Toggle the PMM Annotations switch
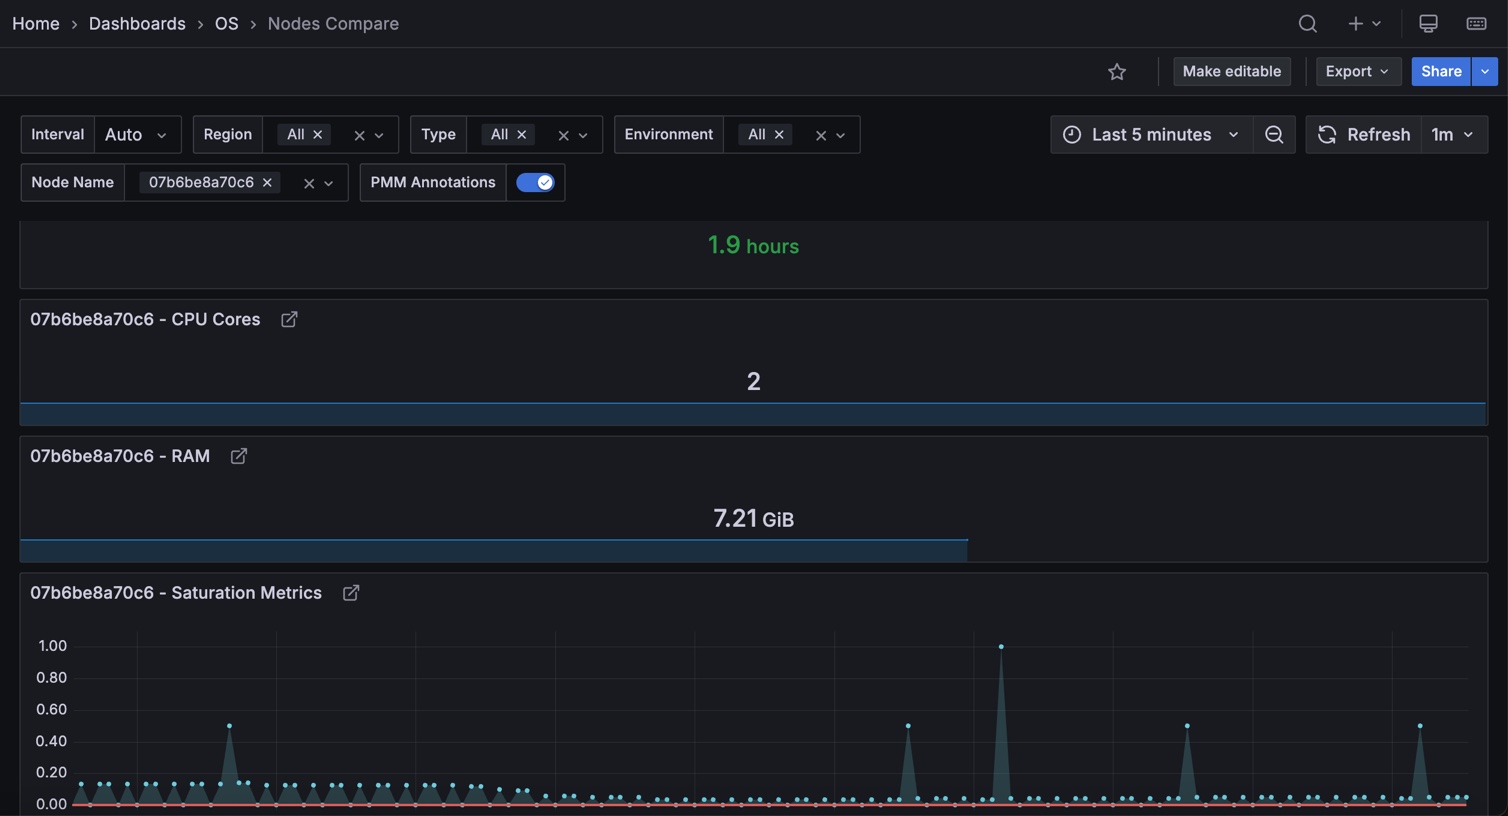The height and width of the screenshot is (816, 1508). (x=535, y=183)
